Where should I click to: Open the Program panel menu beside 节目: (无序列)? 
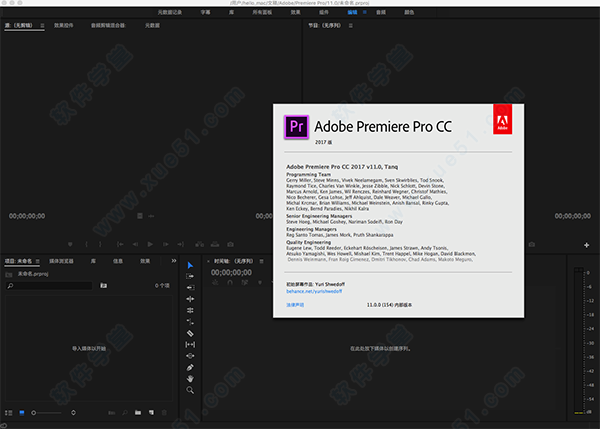pyautogui.click(x=351, y=26)
